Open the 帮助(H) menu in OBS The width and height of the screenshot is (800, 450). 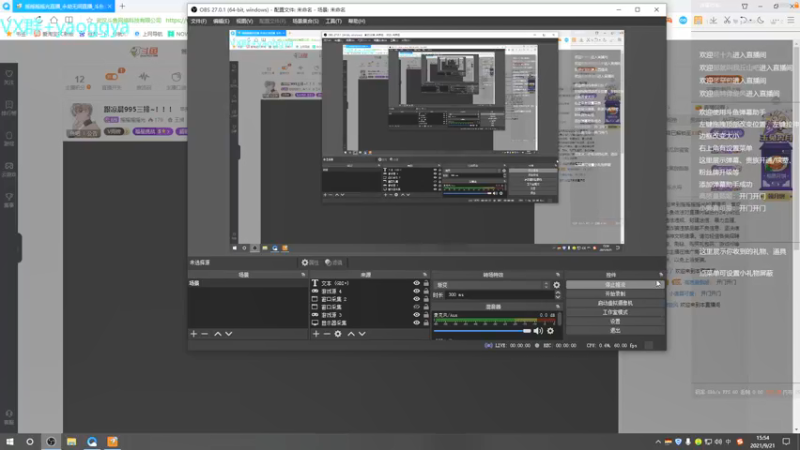pos(357,21)
